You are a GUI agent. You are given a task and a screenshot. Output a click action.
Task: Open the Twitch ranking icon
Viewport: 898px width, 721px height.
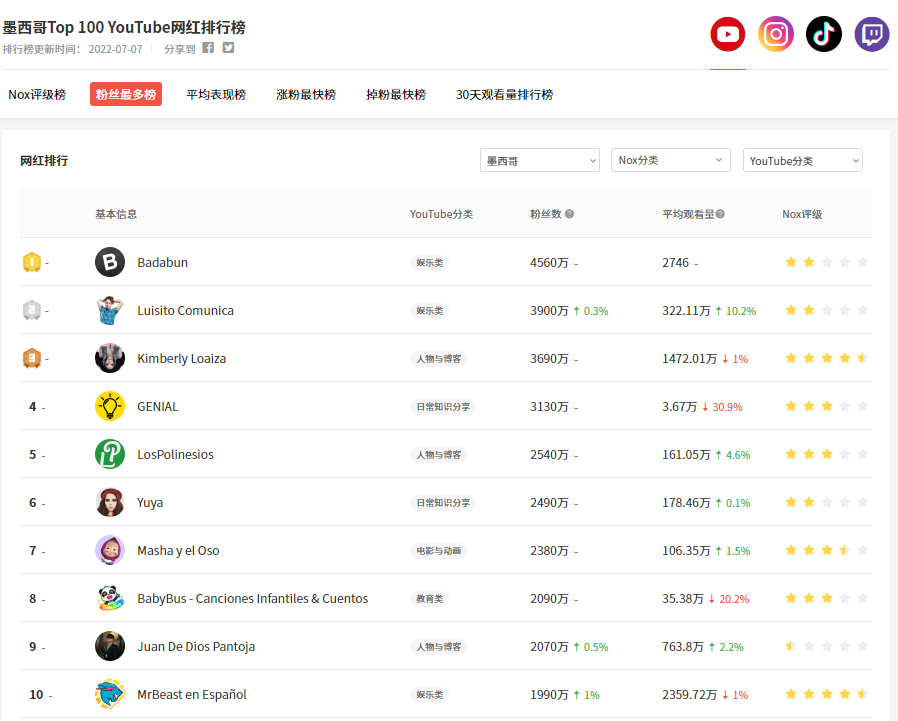pyautogui.click(x=872, y=35)
